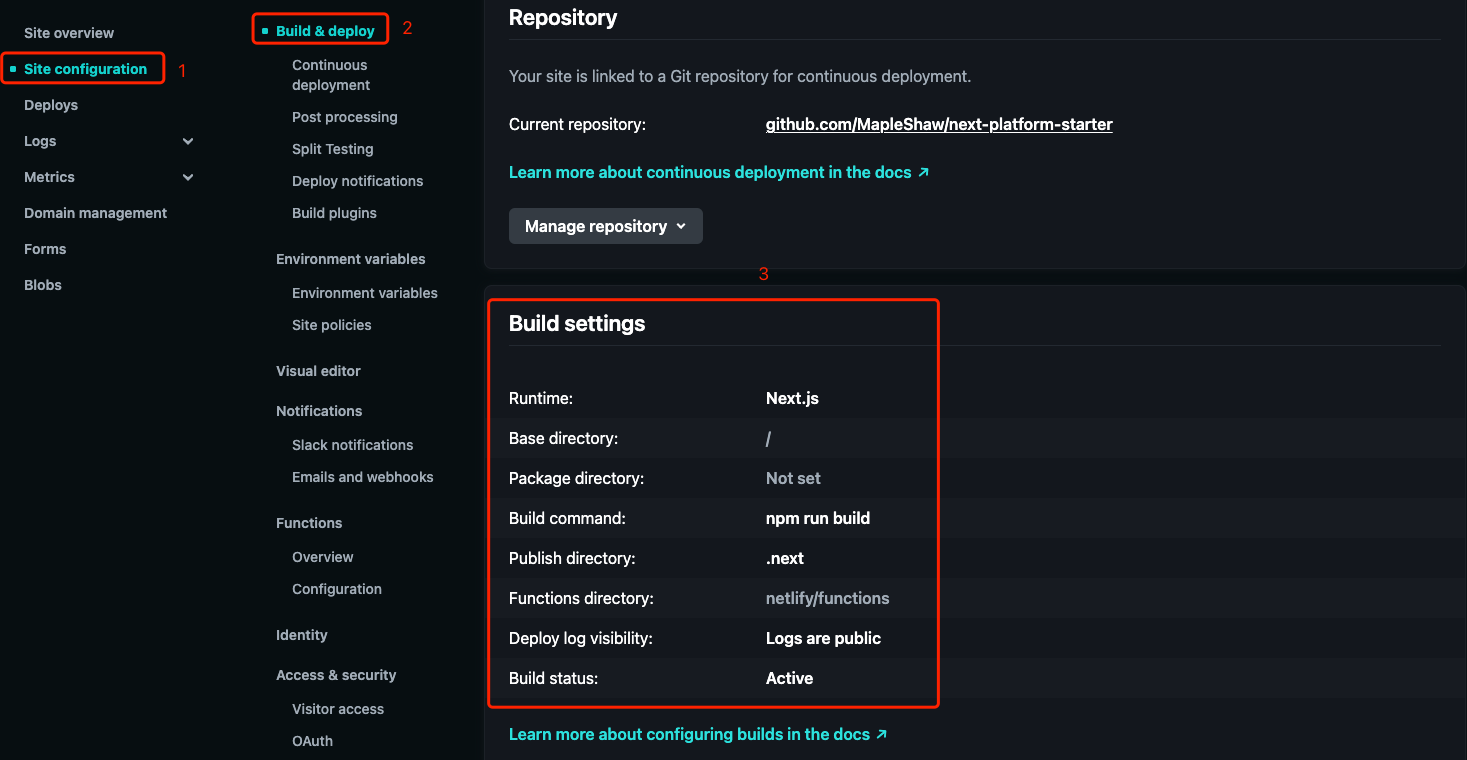
Task: Open Visitor access settings
Action: pyautogui.click(x=337, y=709)
